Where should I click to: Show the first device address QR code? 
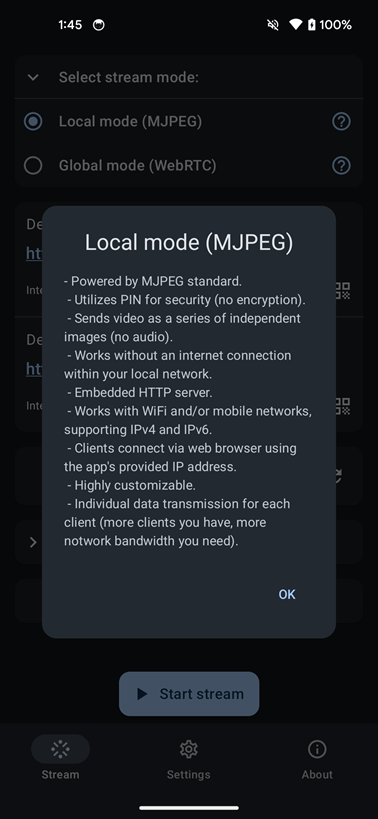pyautogui.click(x=342, y=290)
